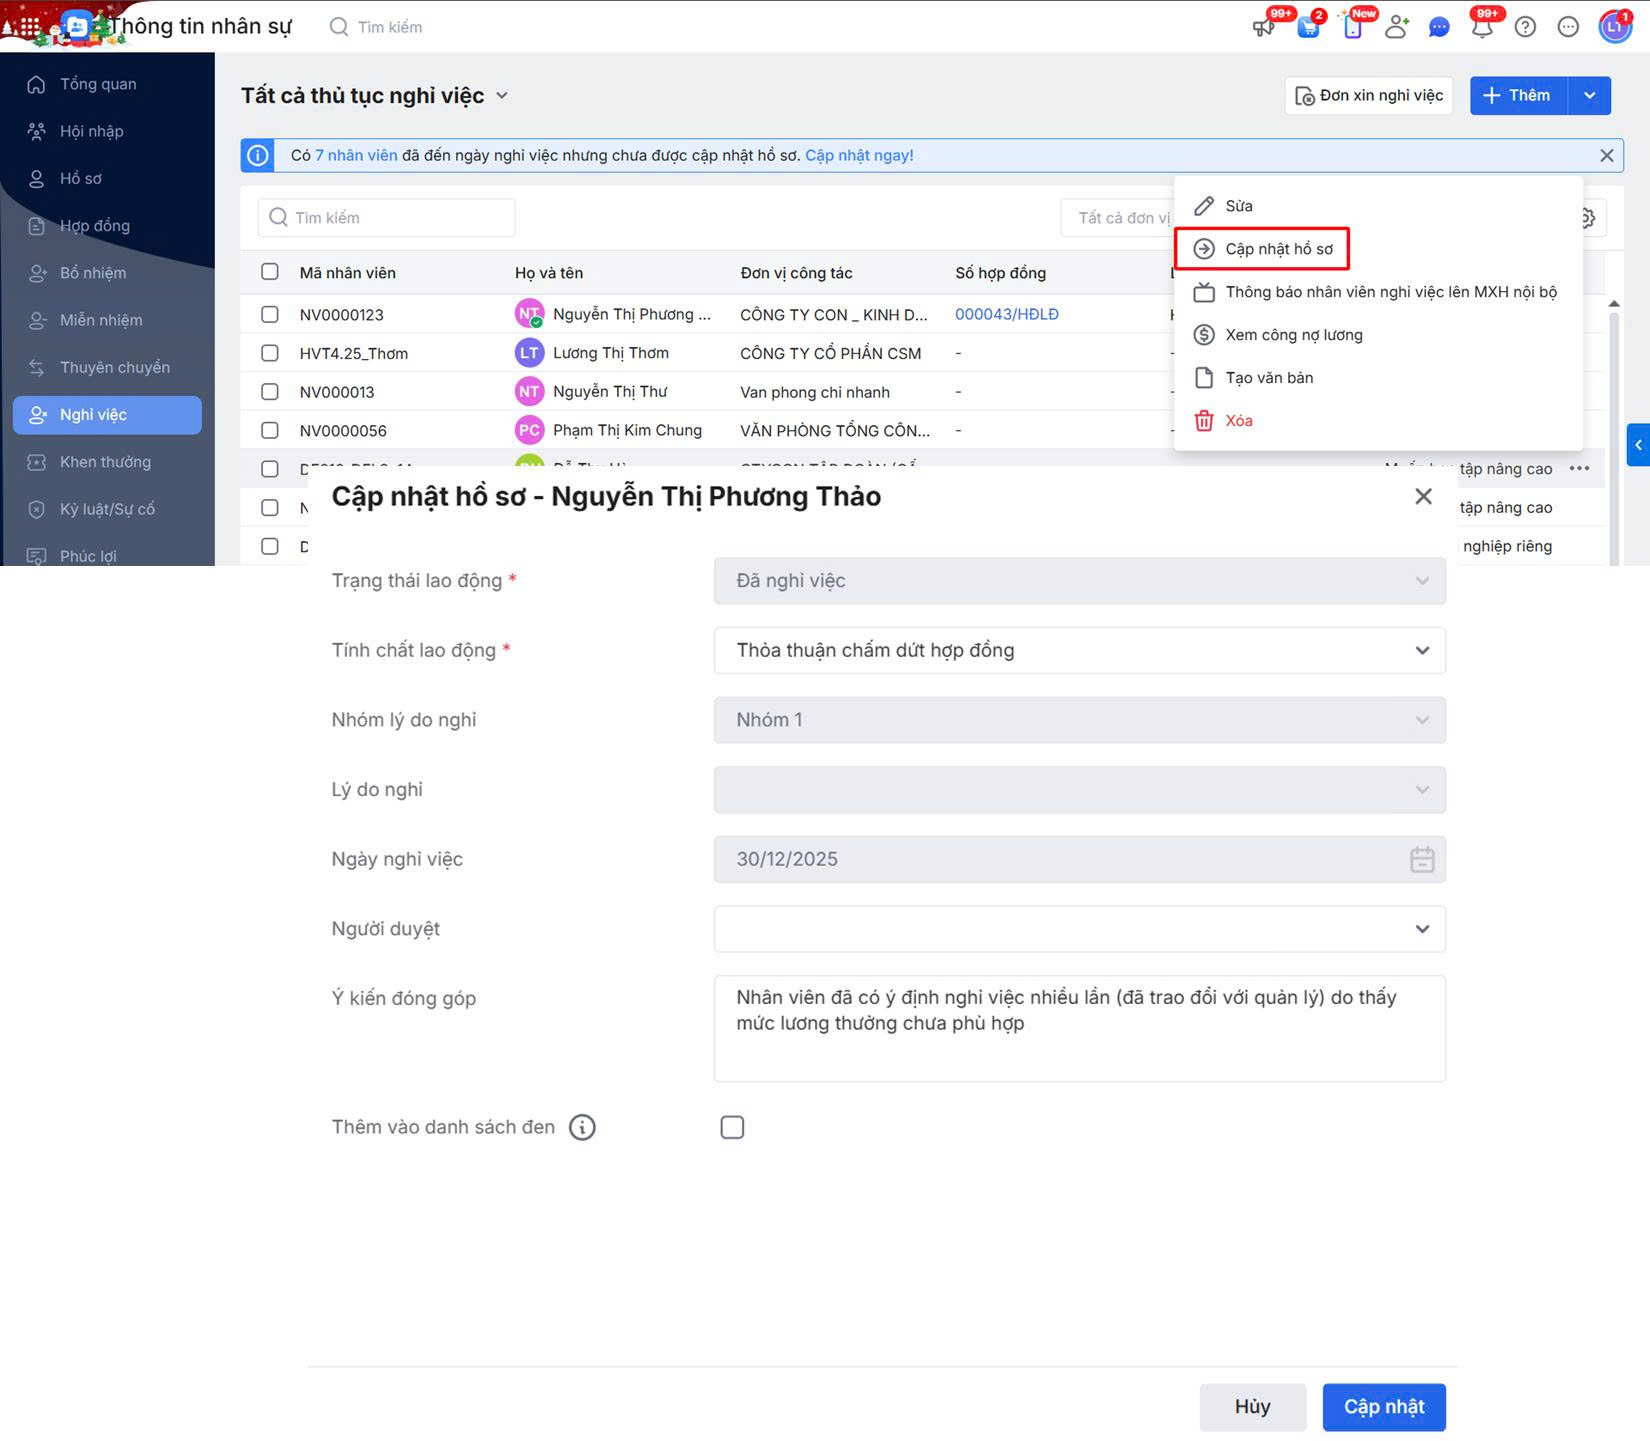Click the add user icon in header
Viewport: 1650px width, 1441px height.
tap(1396, 27)
